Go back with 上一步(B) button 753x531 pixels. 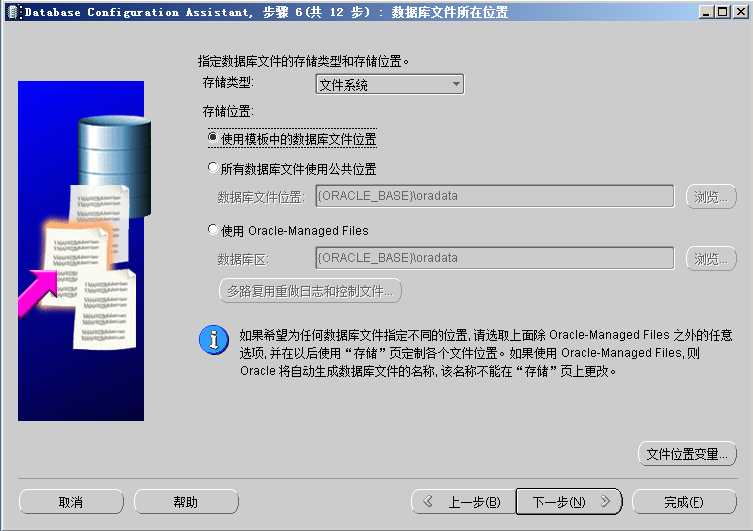click(463, 502)
